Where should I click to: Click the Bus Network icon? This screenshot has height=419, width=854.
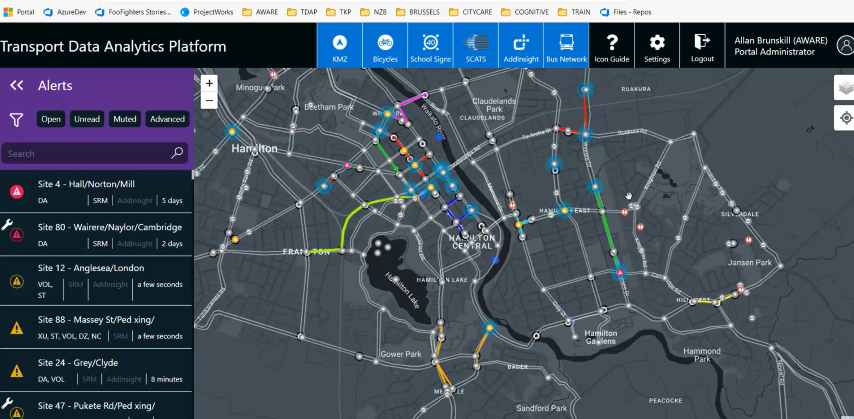566,46
